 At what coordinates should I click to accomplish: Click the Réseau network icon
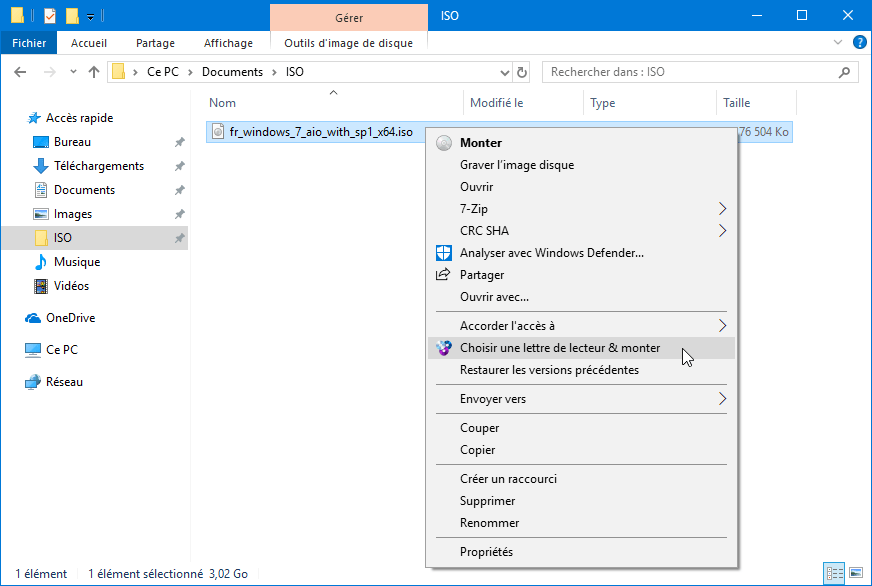[33, 382]
